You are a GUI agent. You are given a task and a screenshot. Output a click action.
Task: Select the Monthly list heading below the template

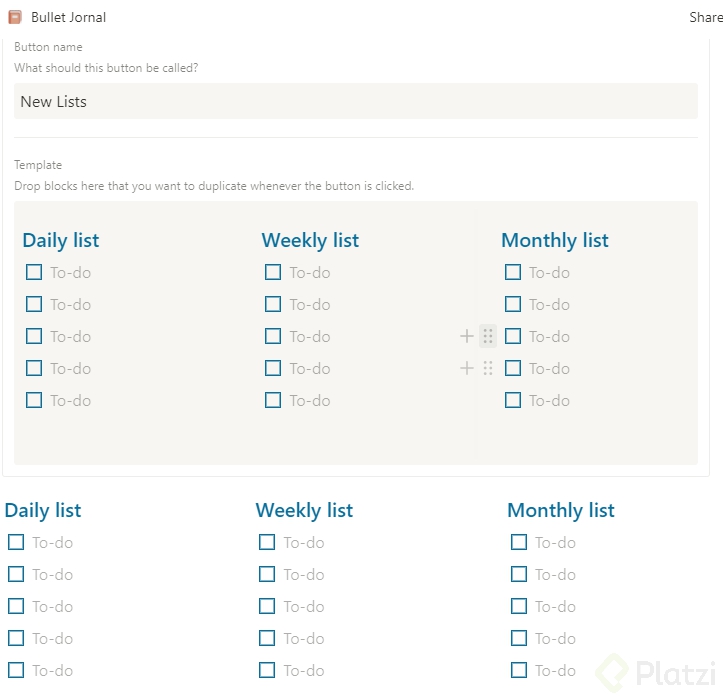click(x=561, y=510)
